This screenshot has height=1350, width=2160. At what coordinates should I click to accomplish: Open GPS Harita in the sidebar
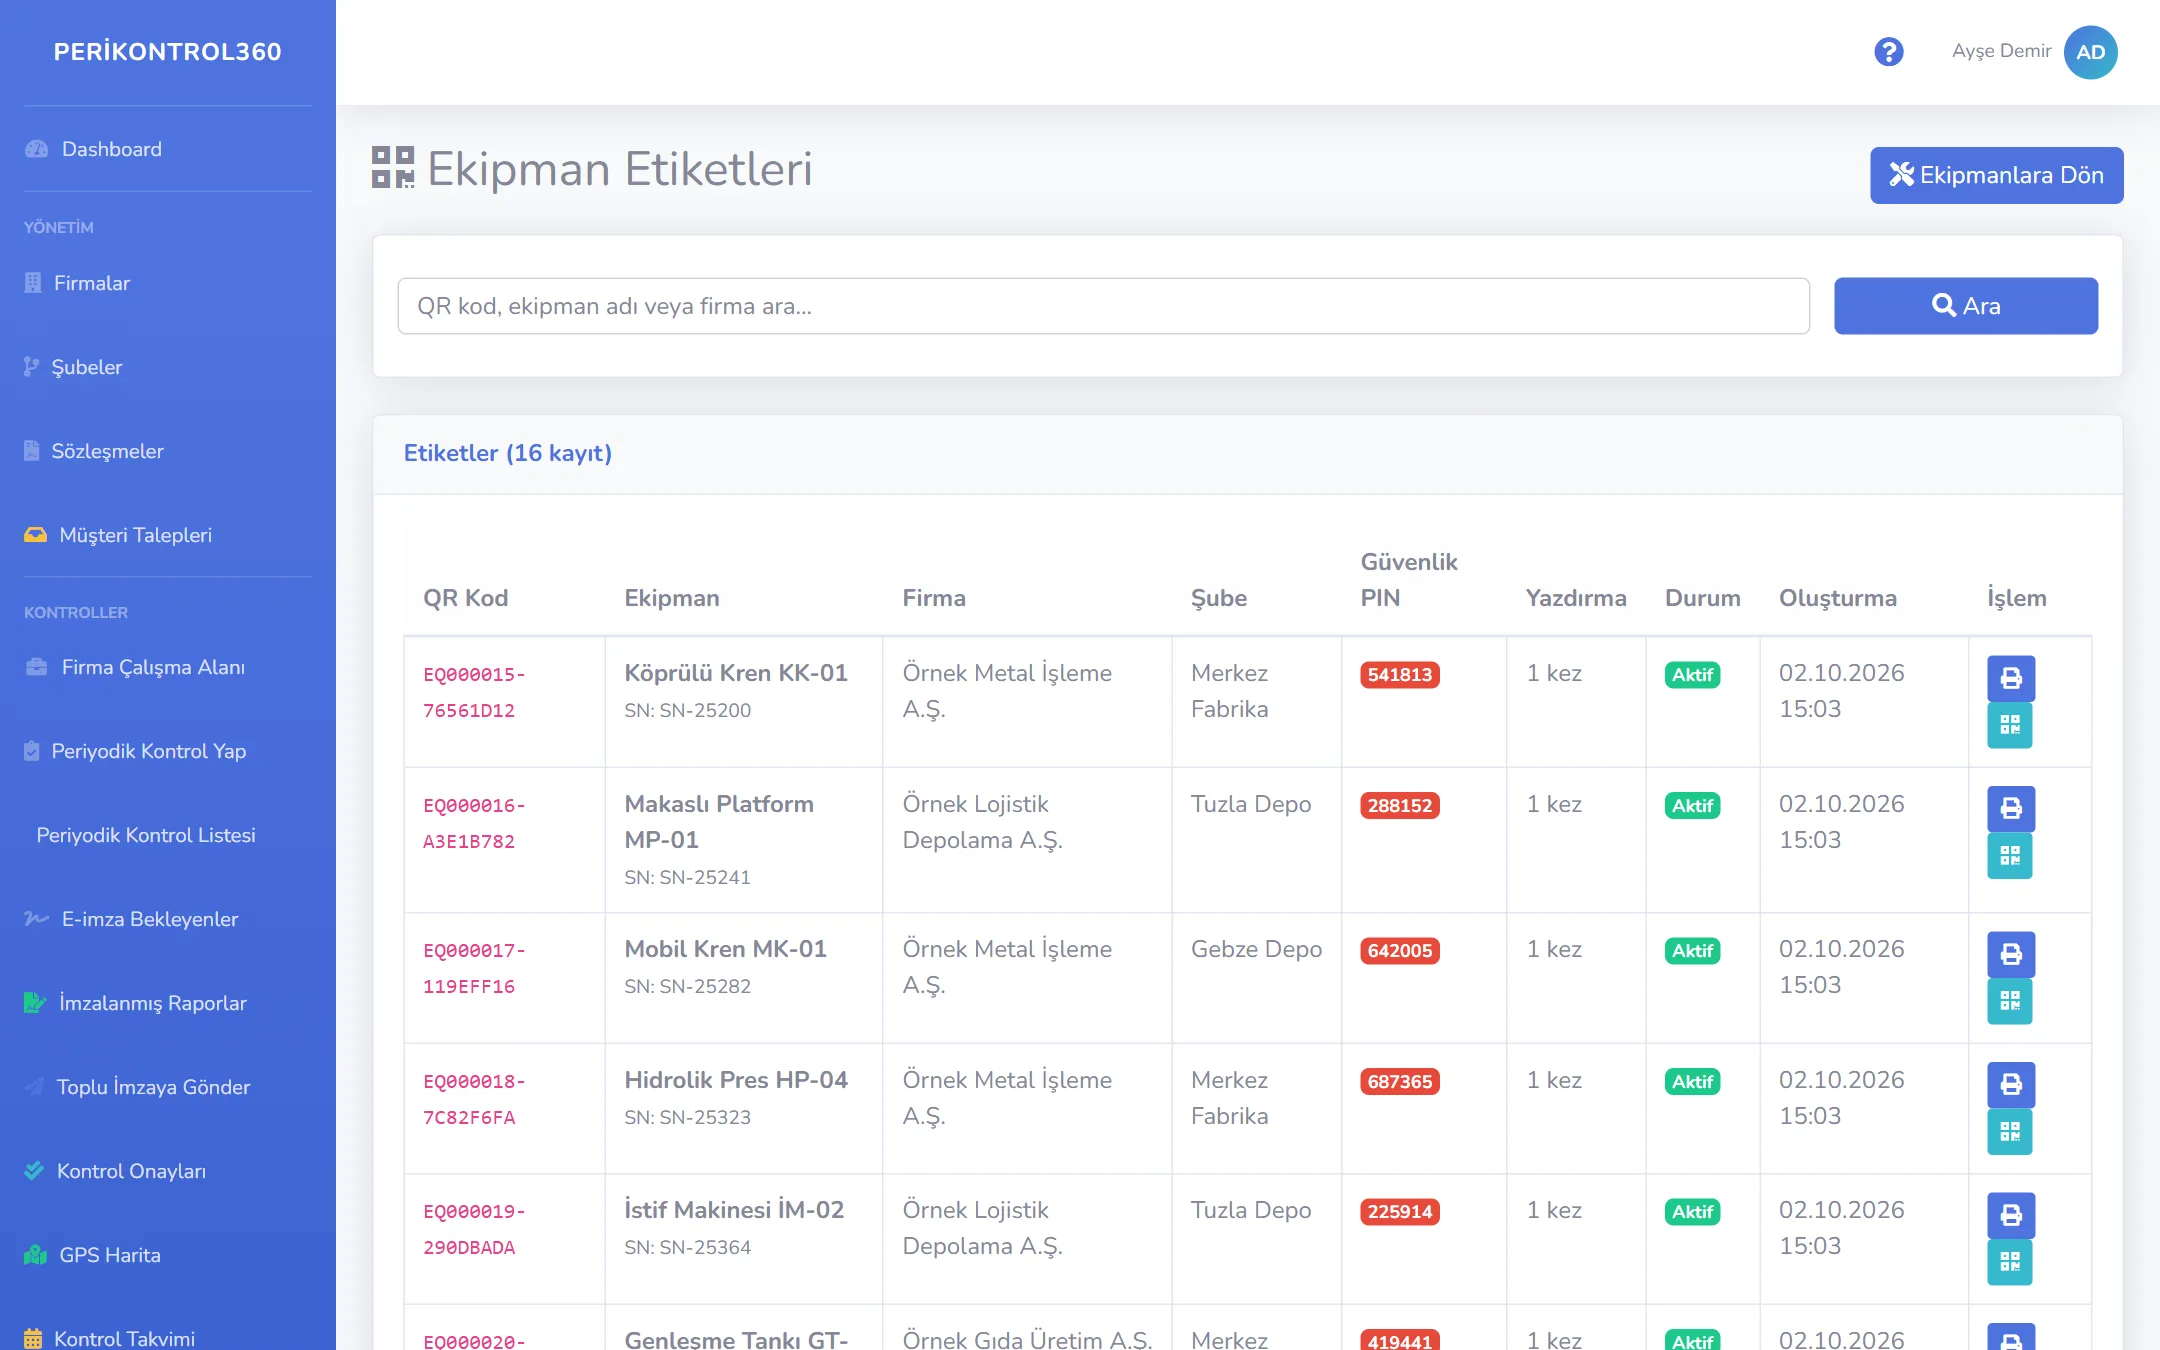click(167, 1255)
